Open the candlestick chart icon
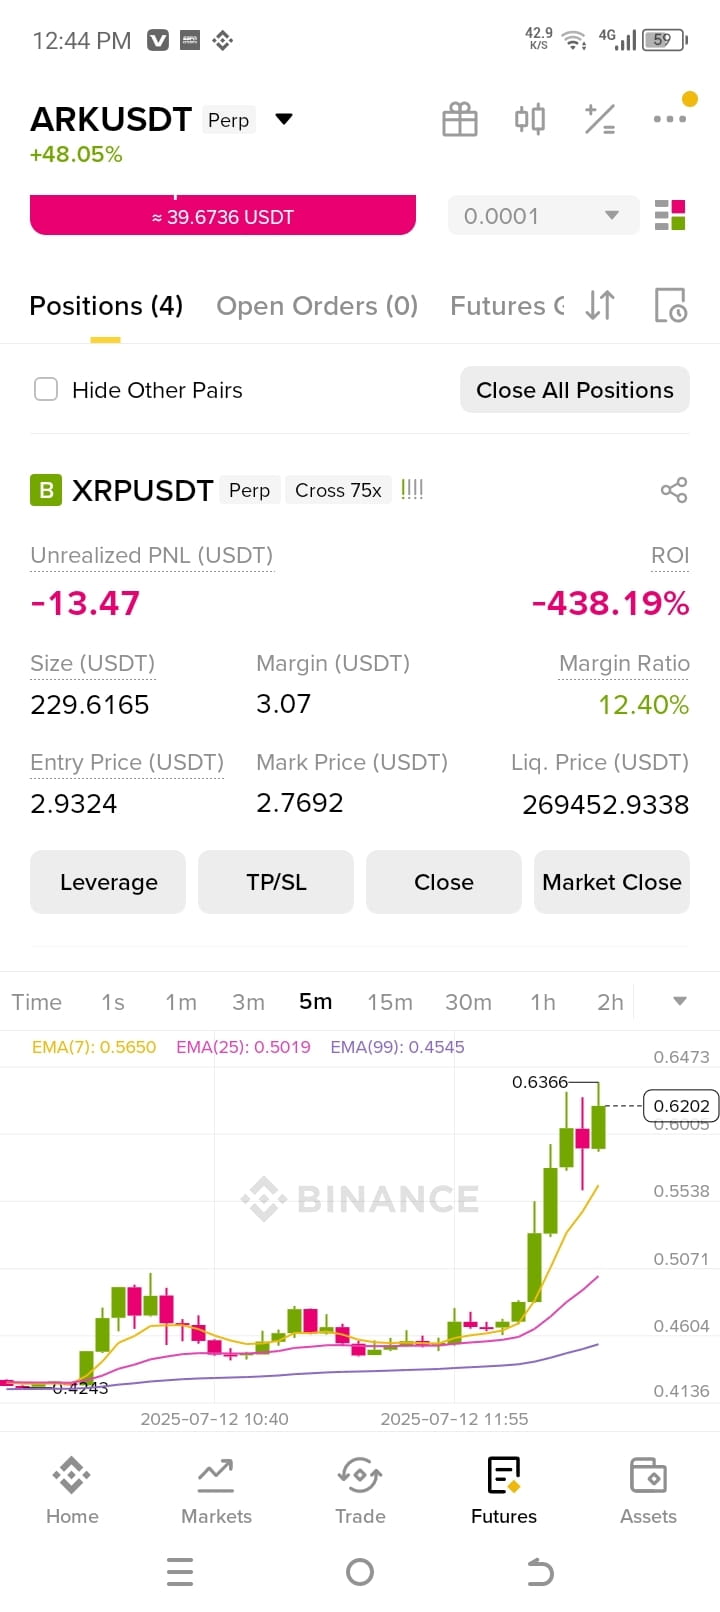This screenshot has height=1612, width=720. [x=530, y=119]
